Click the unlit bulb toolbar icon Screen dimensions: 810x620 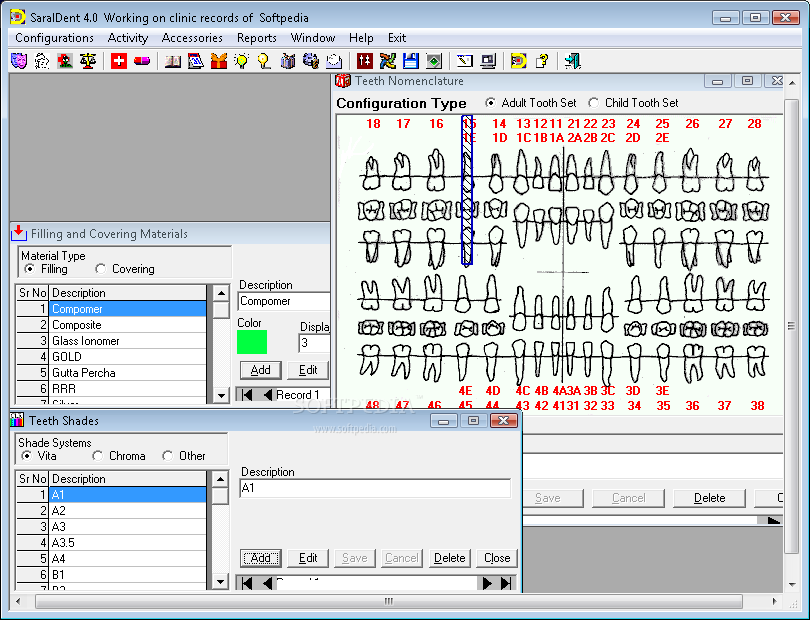coord(264,61)
